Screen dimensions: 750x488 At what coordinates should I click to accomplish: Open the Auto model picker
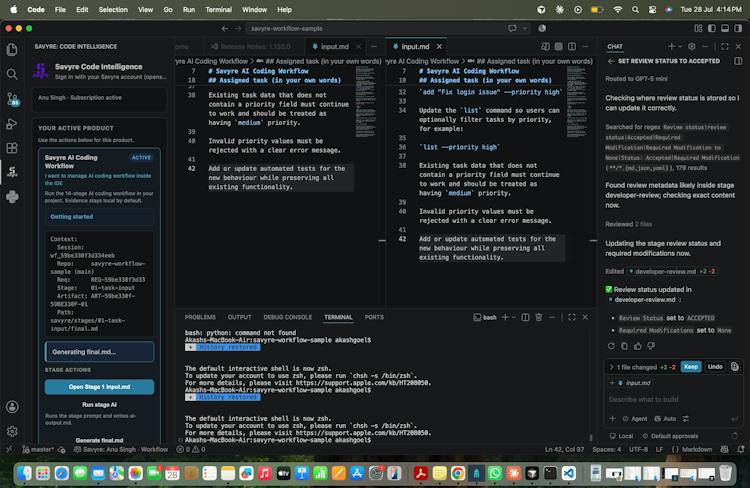tap(665, 419)
